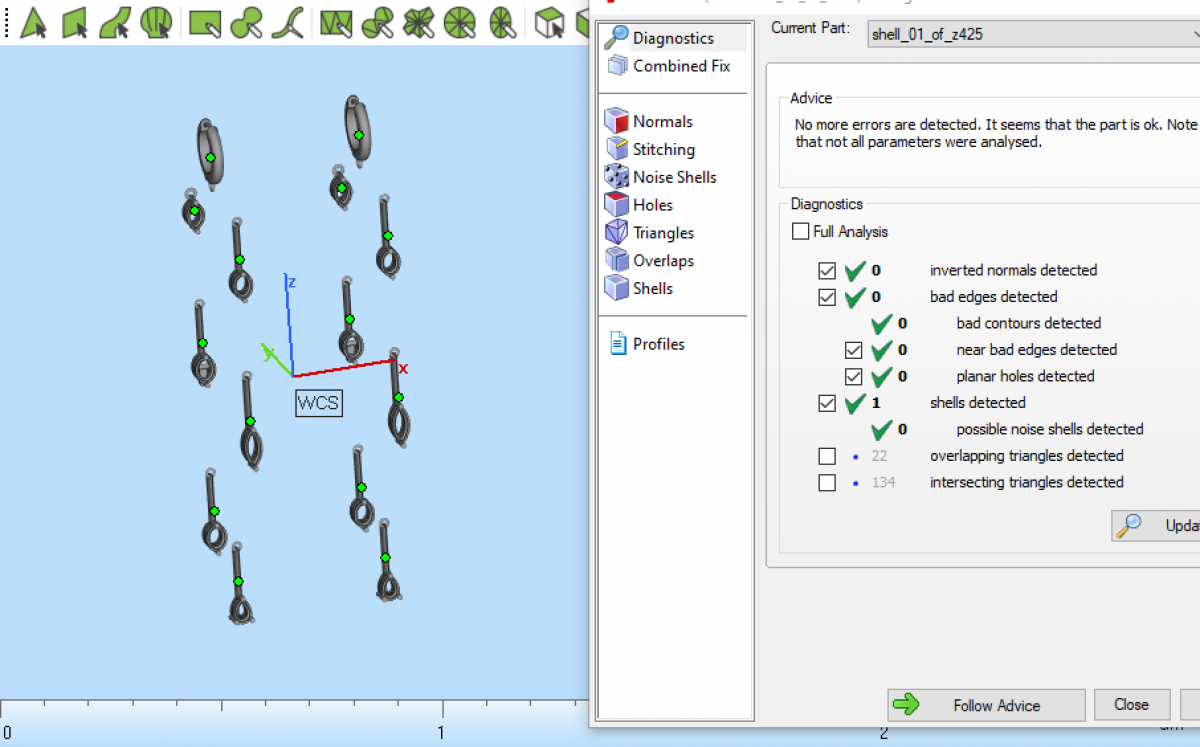
Task: Click the WCS label in viewport
Action: 319,404
